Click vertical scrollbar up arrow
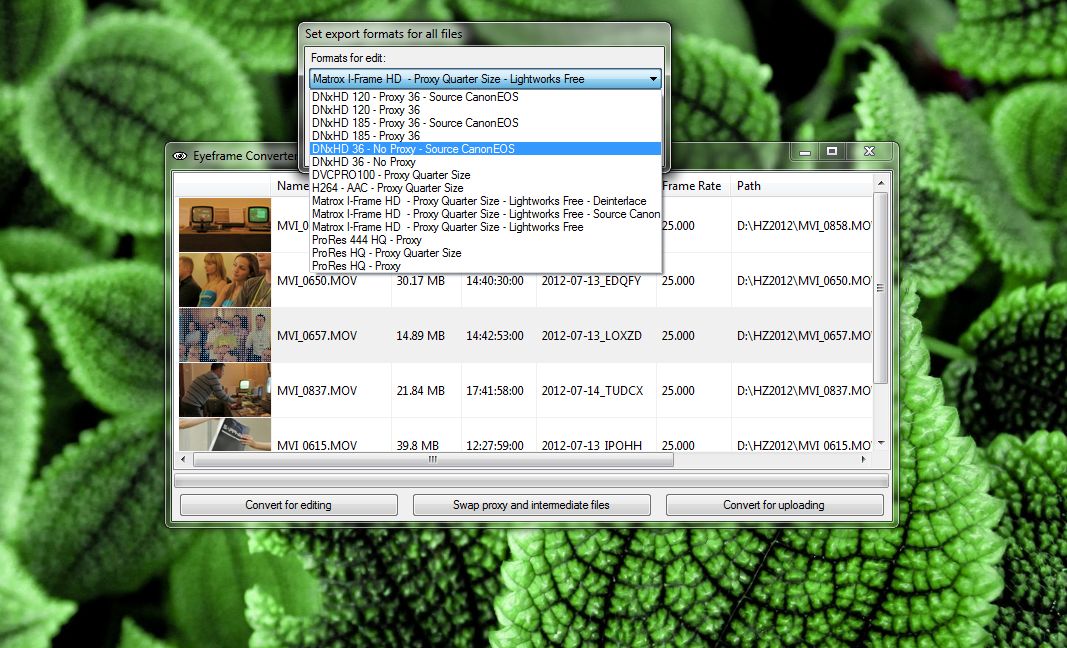1067x648 pixels. pos(881,183)
